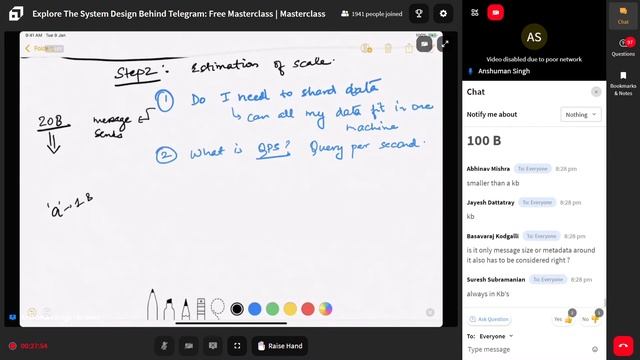Open the emoji picker in message box
The height and width of the screenshot is (360, 640).
pos(595,349)
